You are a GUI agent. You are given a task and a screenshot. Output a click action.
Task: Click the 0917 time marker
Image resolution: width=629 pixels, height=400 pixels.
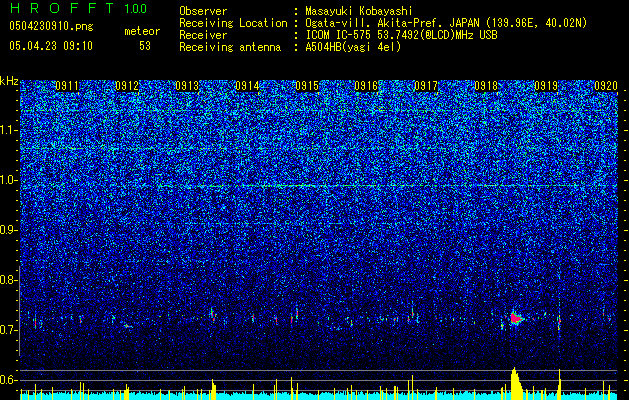426,86
